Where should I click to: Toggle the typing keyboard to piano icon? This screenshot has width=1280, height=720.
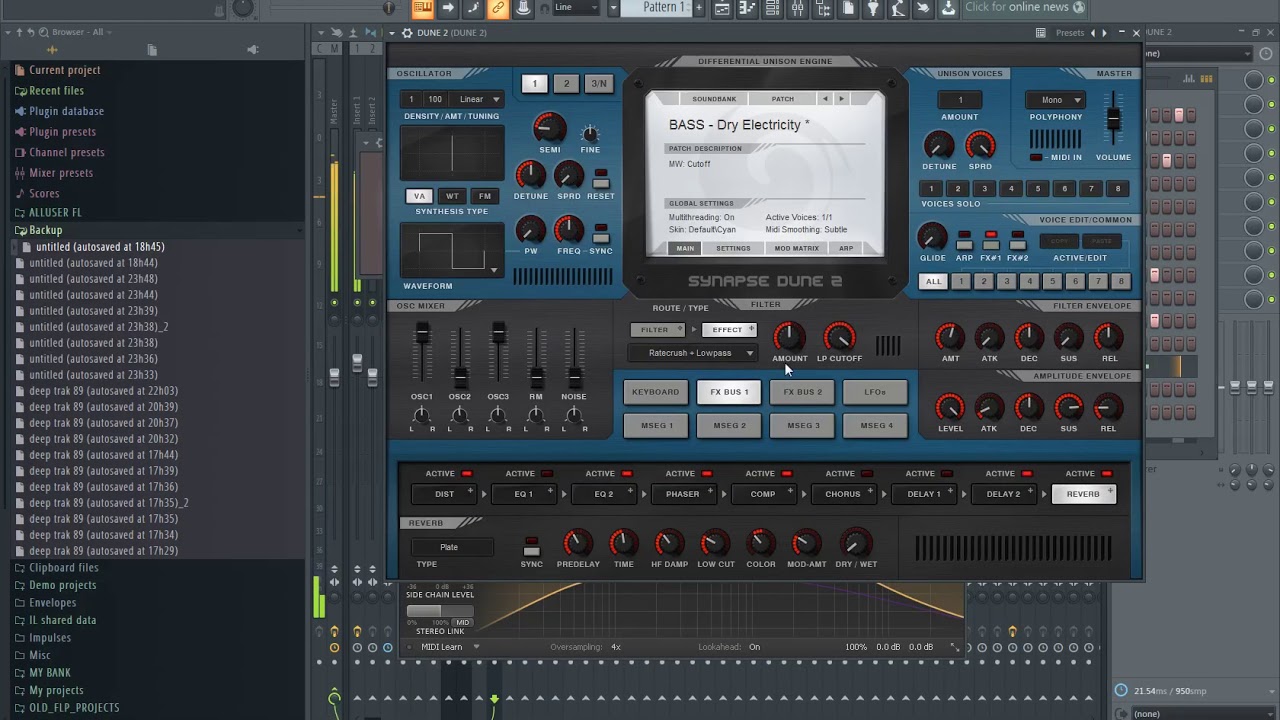pyautogui.click(x=423, y=8)
